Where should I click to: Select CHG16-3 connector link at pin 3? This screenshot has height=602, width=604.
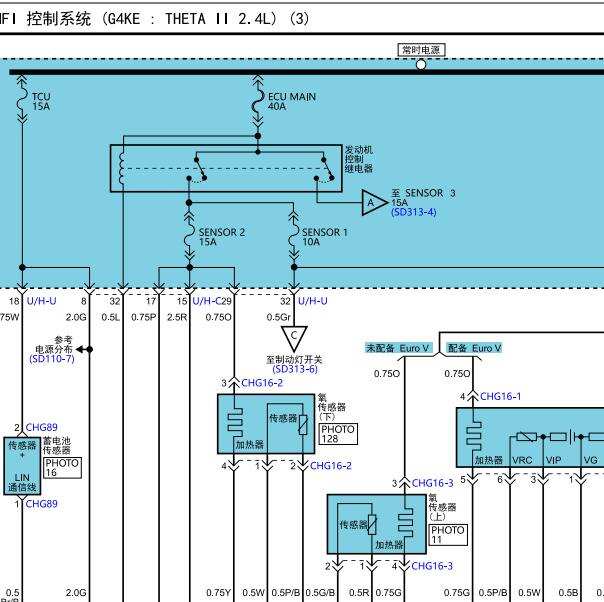point(433,483)
